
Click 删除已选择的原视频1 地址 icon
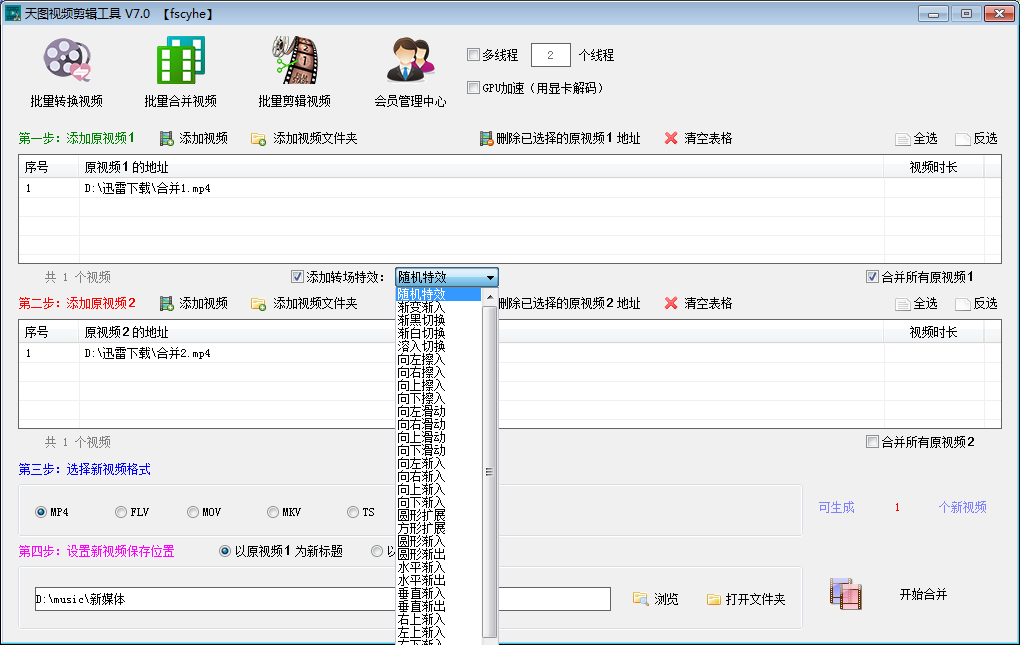pyautogui.click(x=486, y=138)
